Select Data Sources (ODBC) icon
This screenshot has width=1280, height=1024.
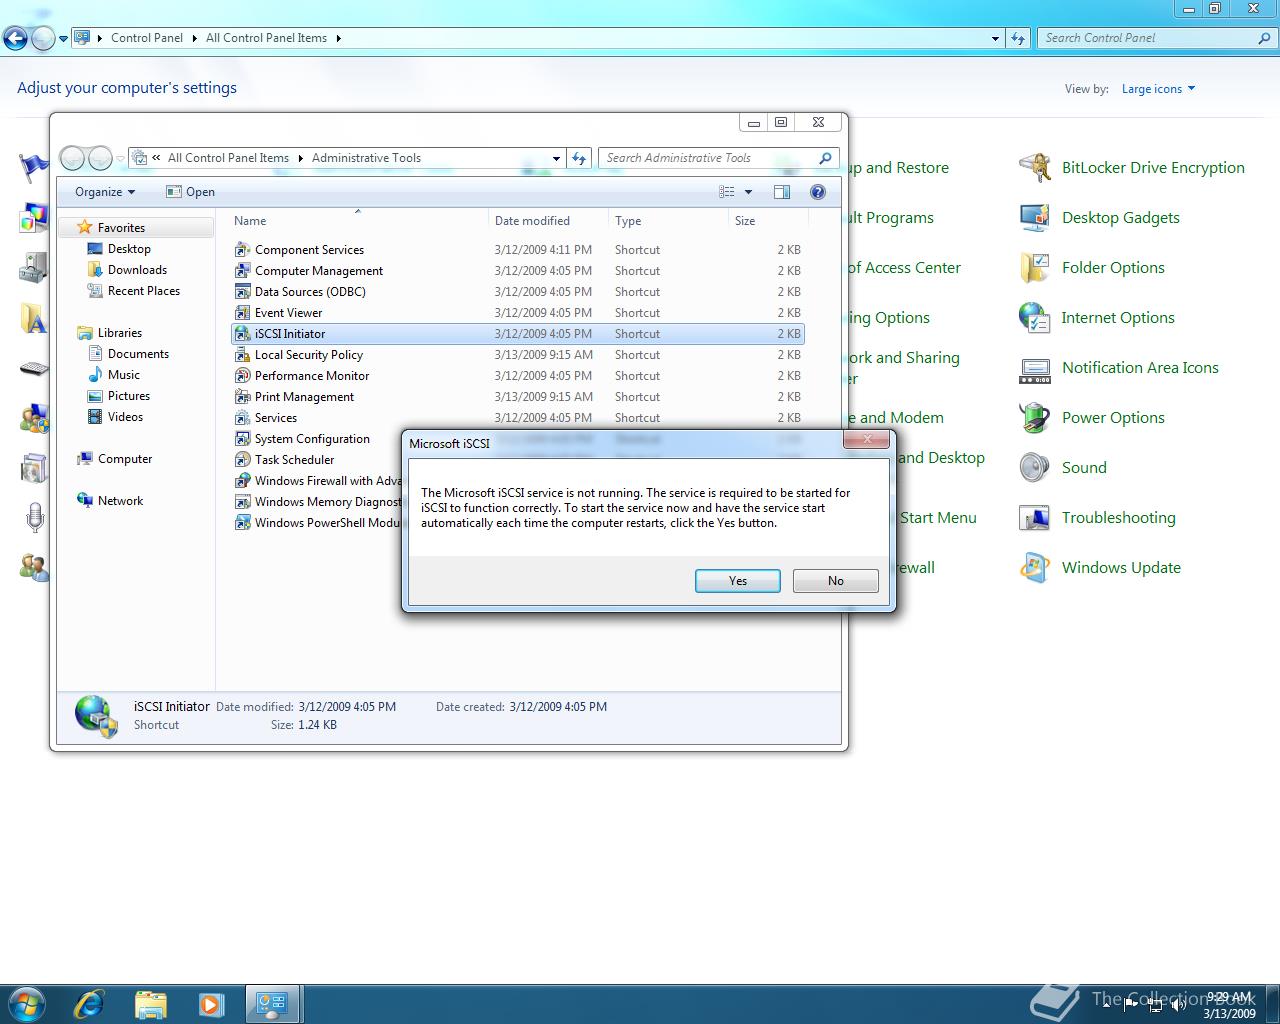[242, 292]
